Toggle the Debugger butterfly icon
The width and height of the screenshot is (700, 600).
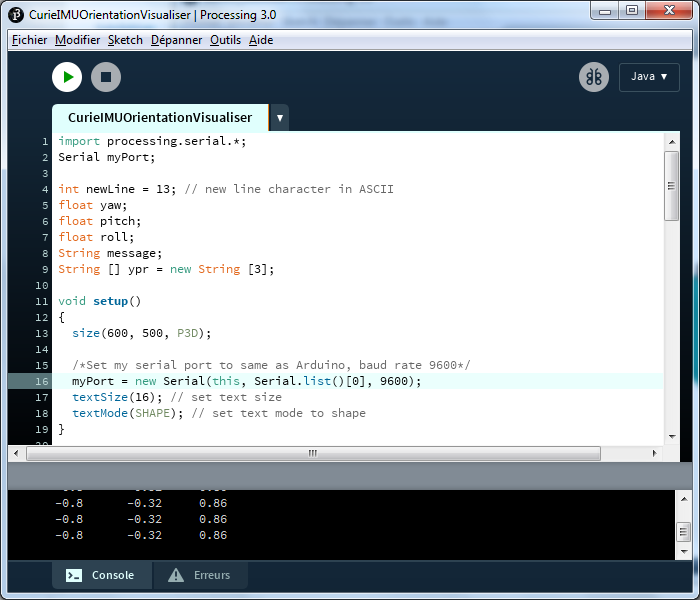tap(594, 77)
